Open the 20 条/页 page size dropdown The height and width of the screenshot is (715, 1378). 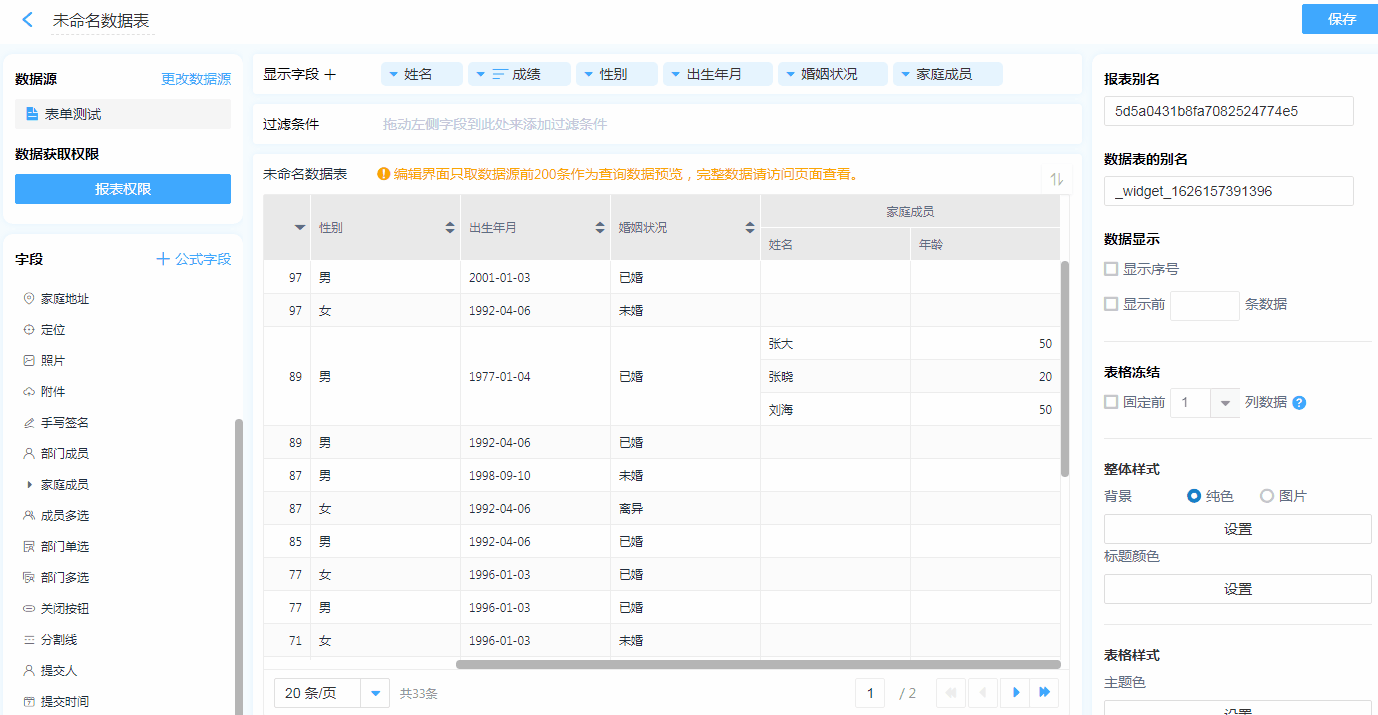[x=375, y=693]
